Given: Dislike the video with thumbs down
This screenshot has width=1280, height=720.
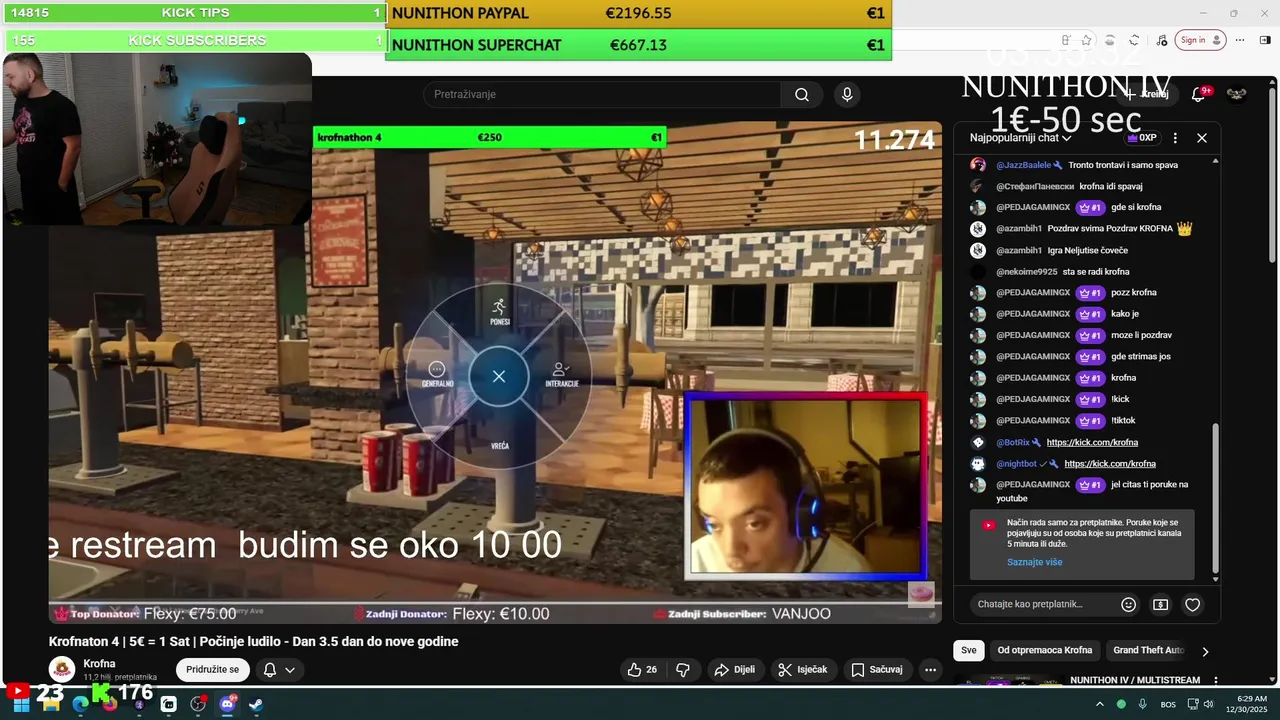Looking at the screenshot, I should [x=683, y=669].
